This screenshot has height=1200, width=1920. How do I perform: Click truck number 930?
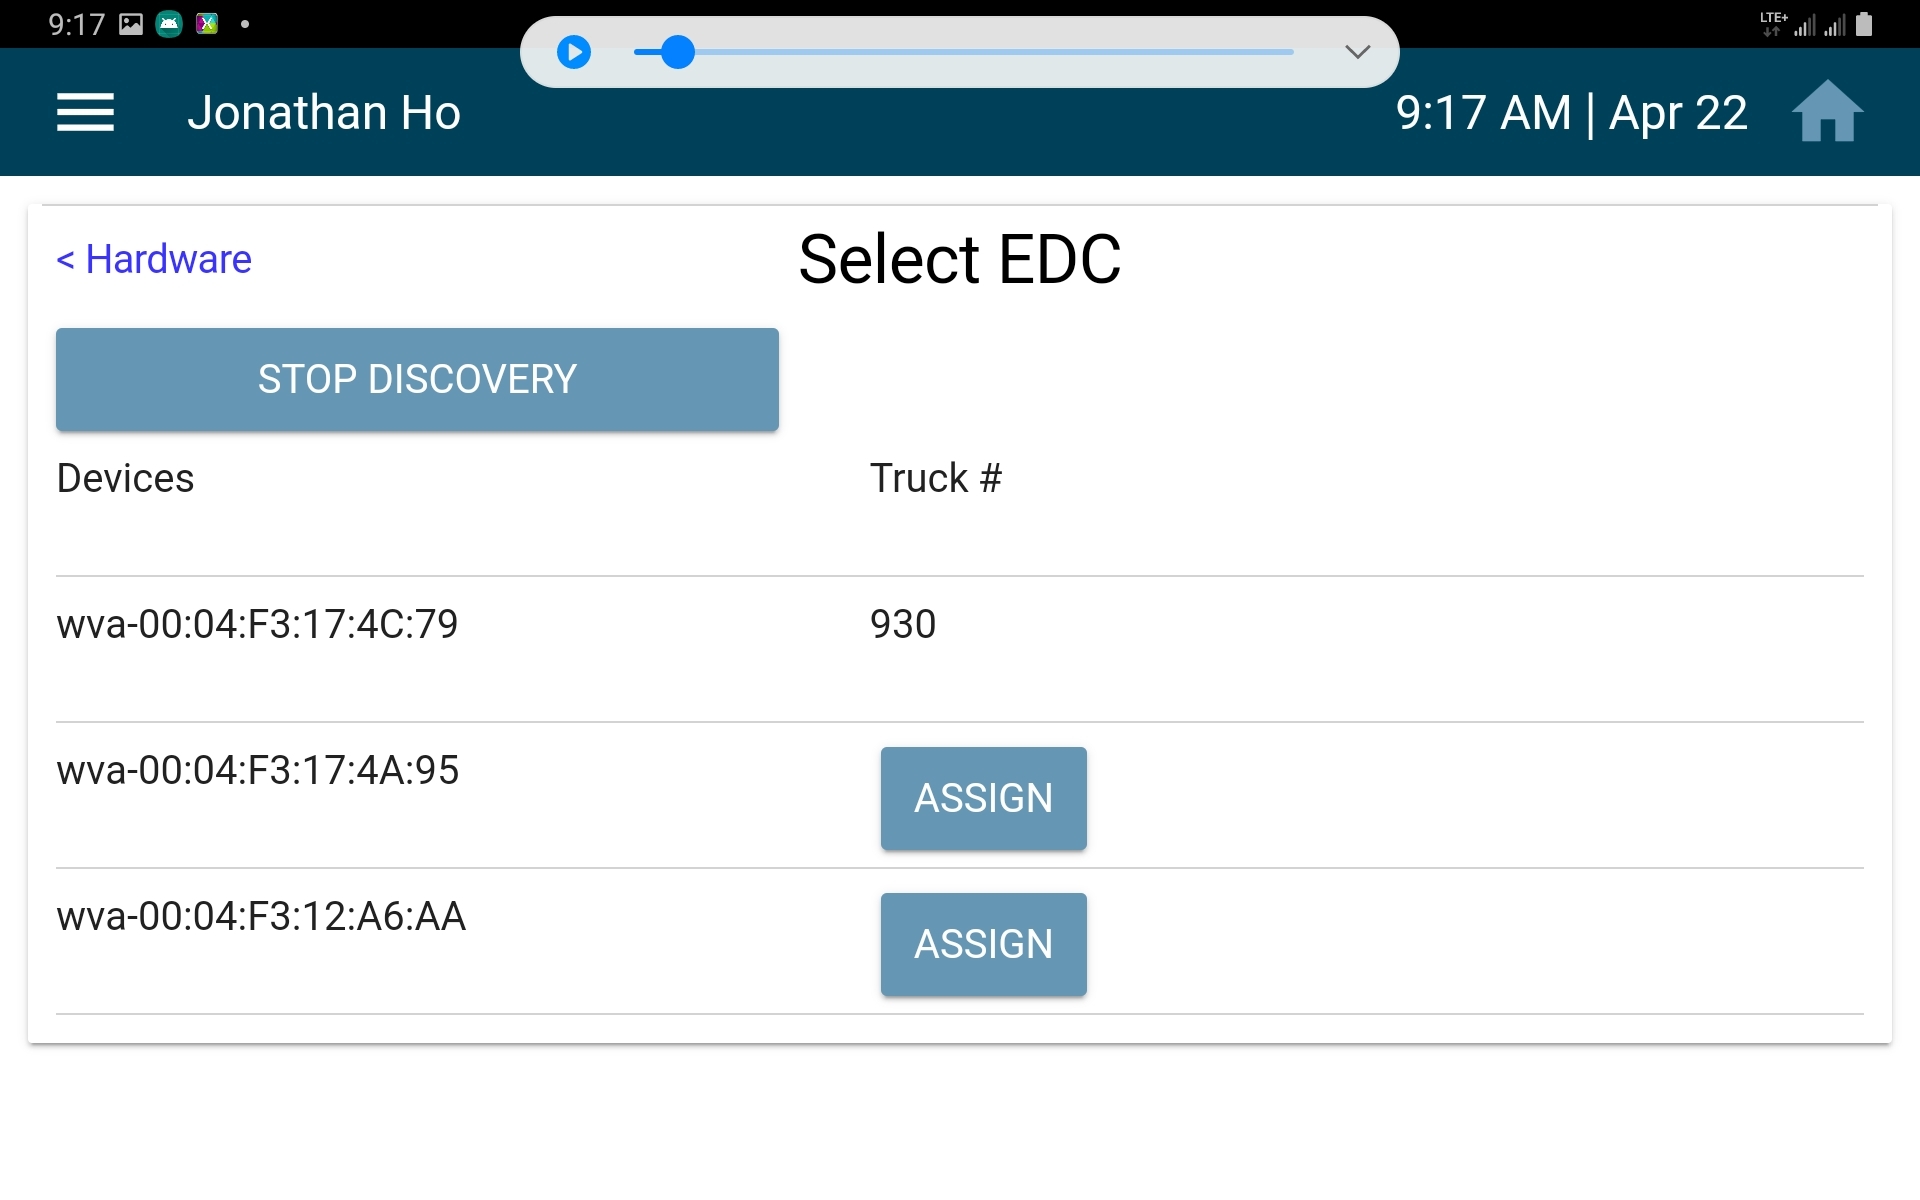coord(903,624)
